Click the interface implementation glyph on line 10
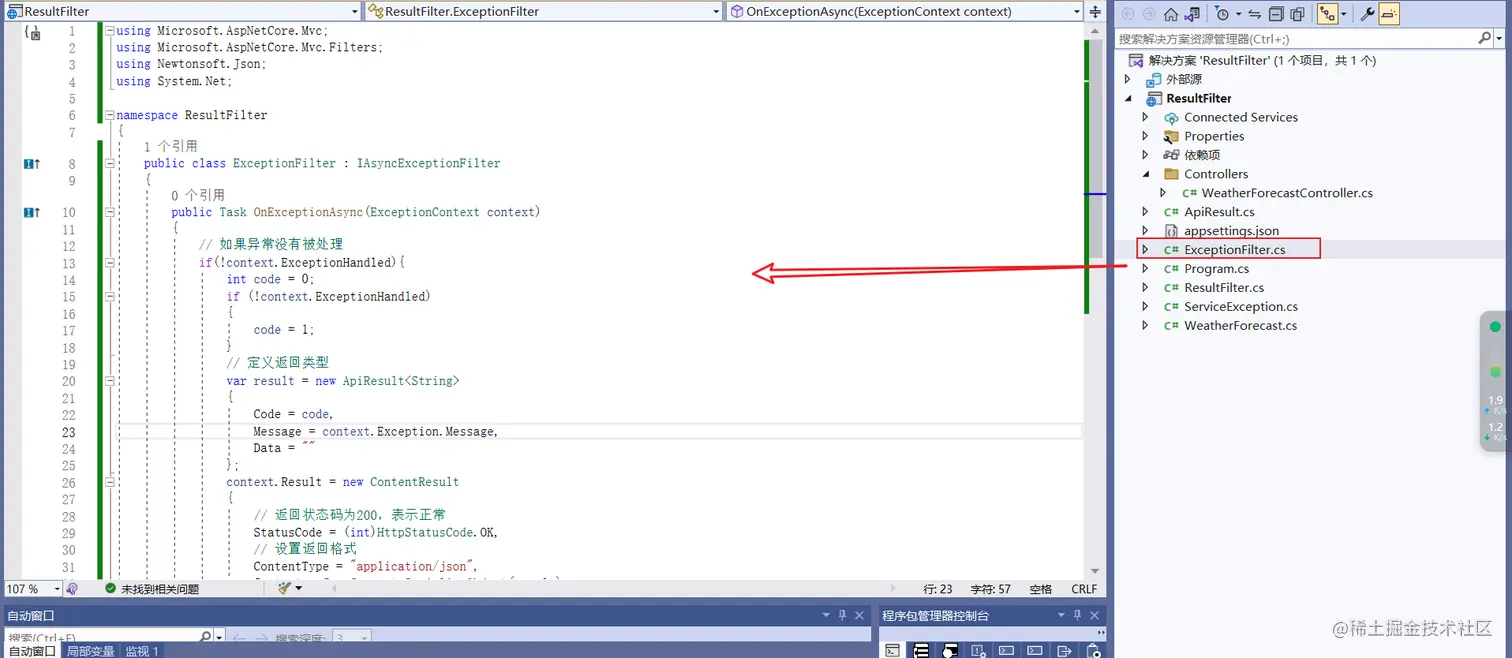The width and height of the screenshot is (1512, 658). click(32, 212)
